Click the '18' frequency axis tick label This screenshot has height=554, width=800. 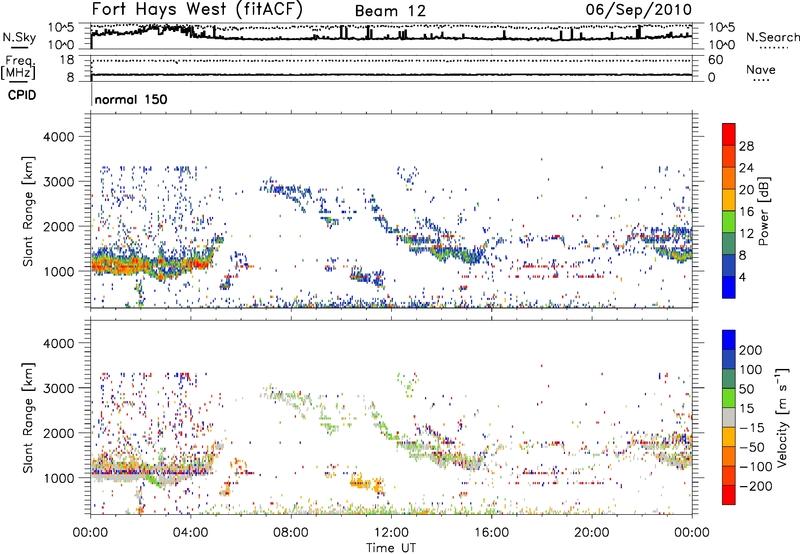tap(67, 60)
